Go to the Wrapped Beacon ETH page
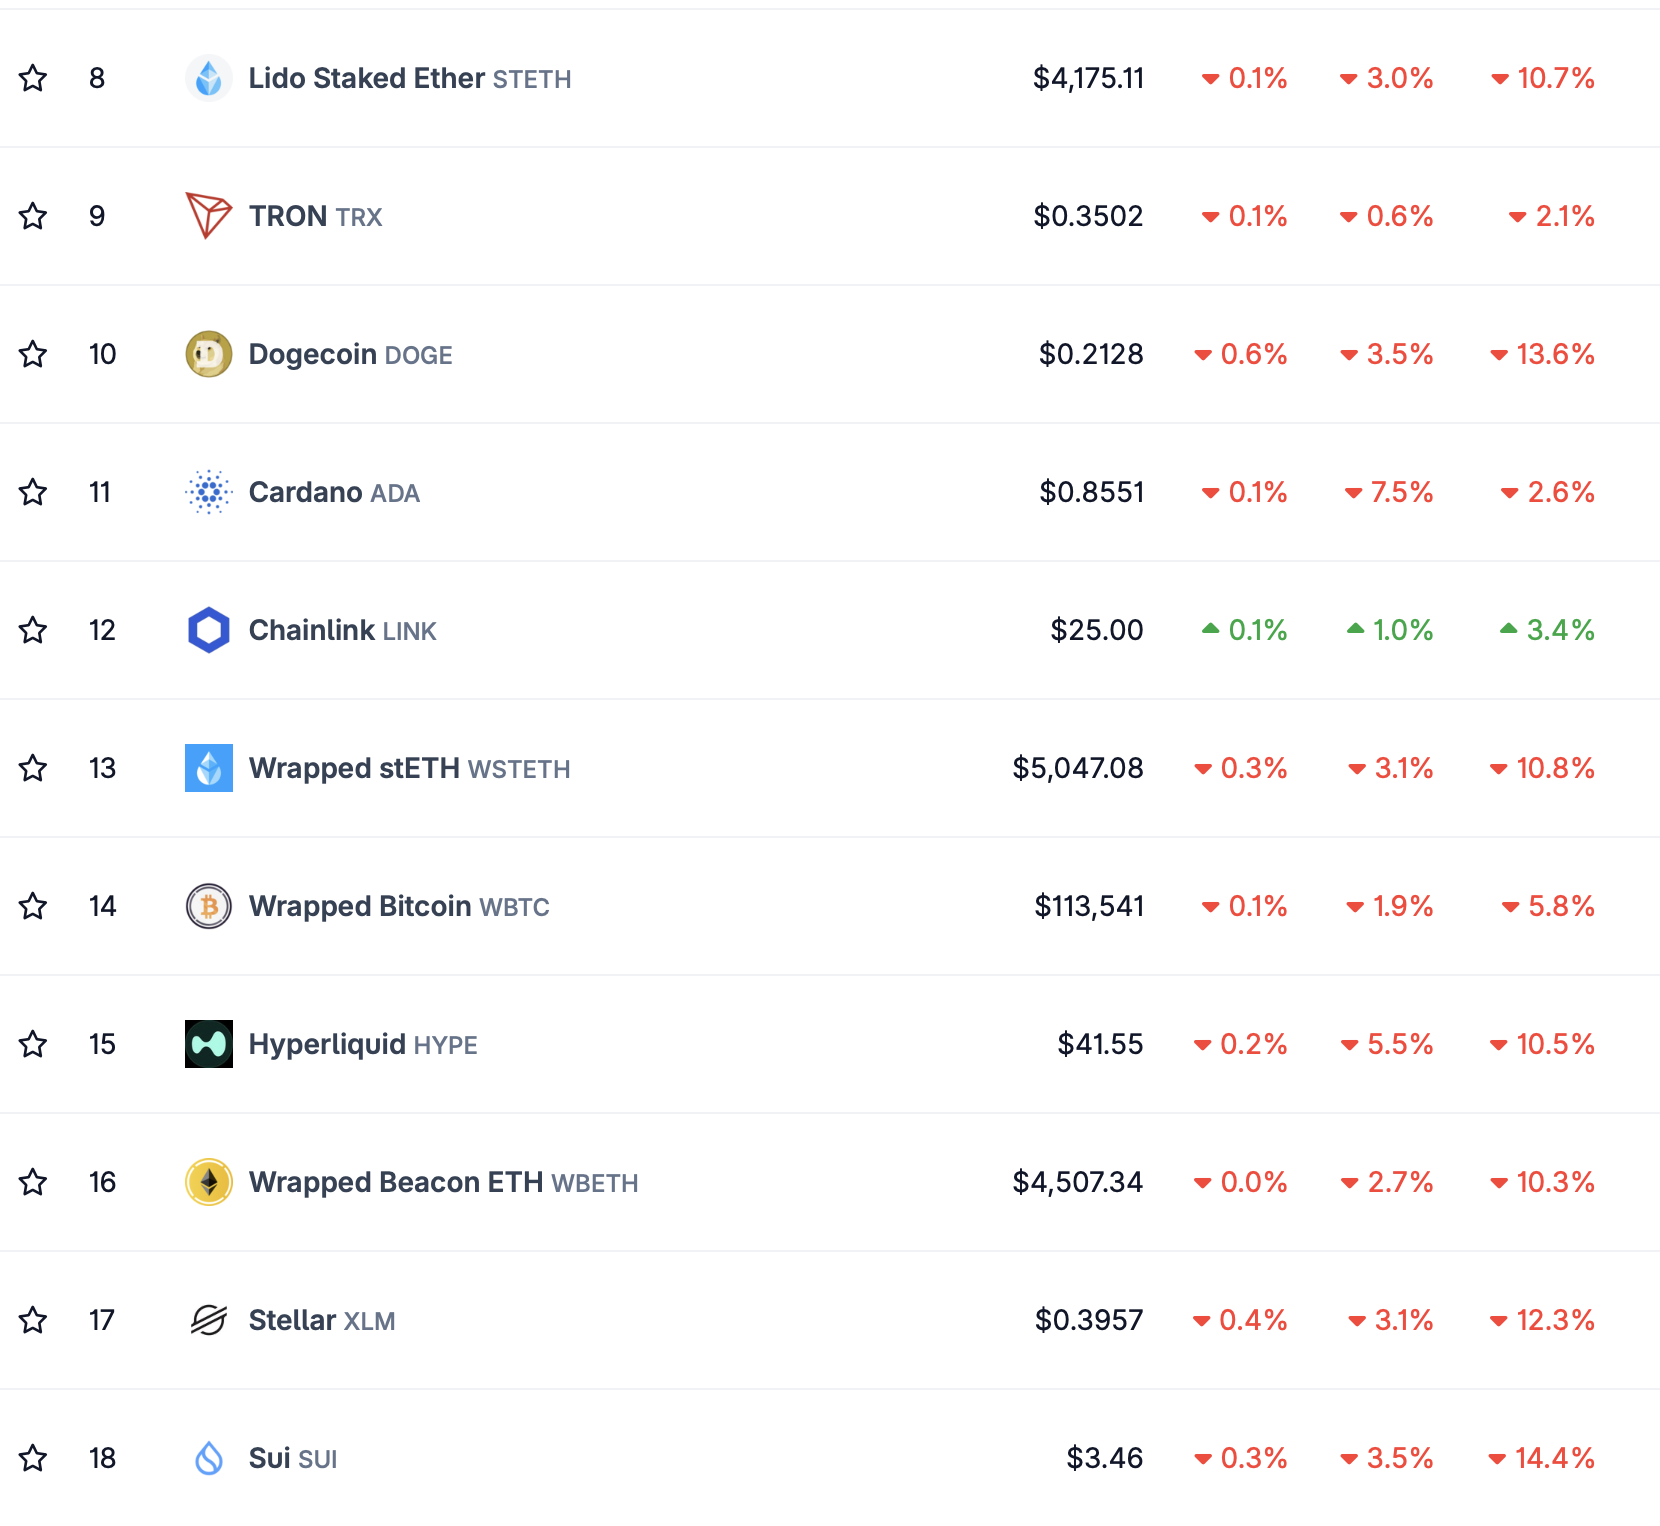 coord(395,1182)
